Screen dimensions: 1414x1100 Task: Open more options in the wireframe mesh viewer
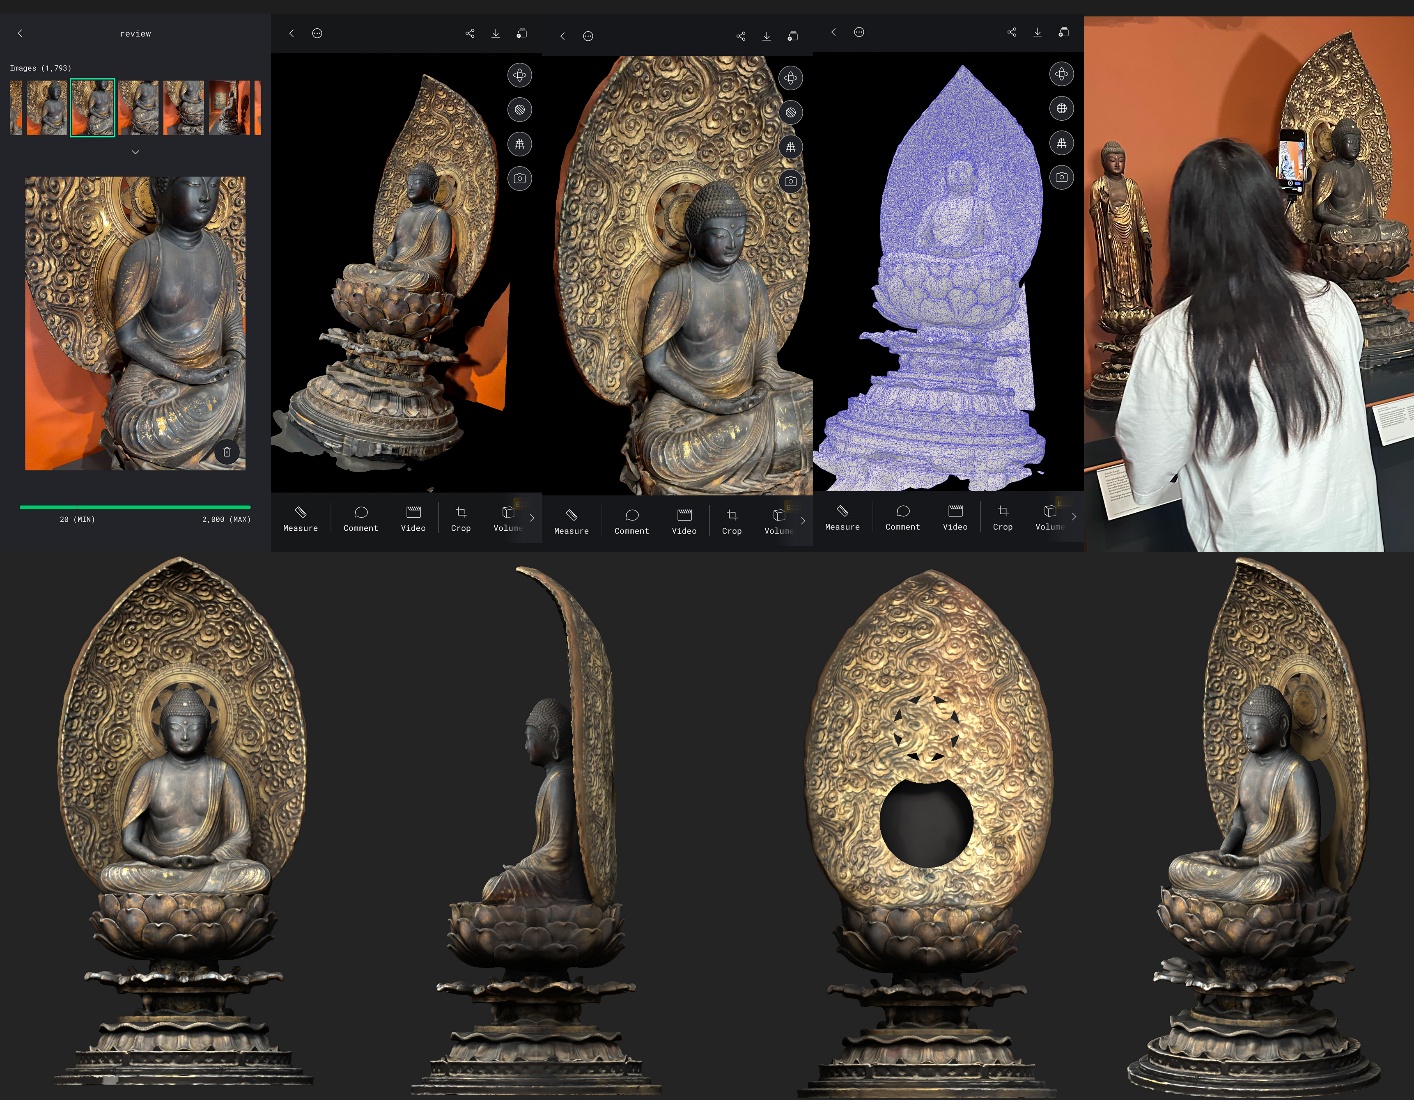(x=859, y=32)
